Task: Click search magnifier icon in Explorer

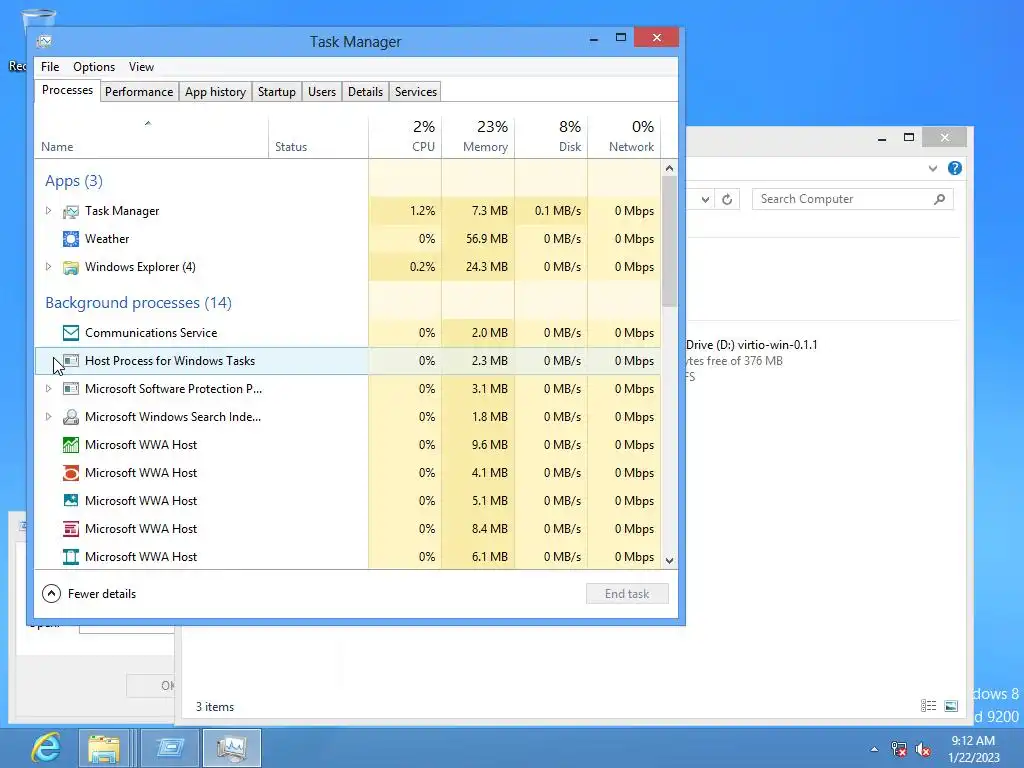Action: 939,199
